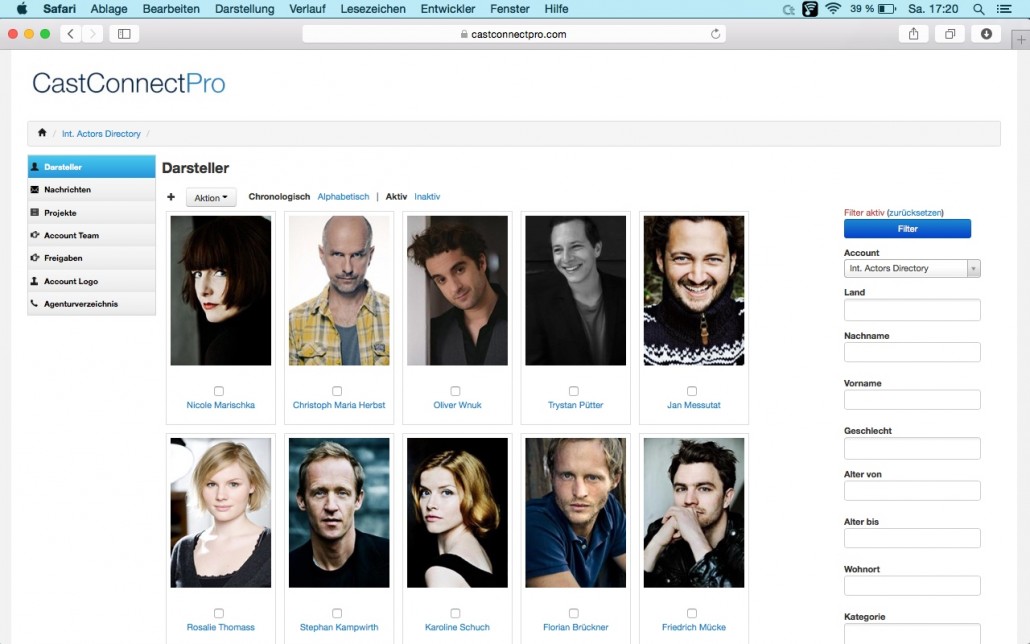The height and width of the screenshot is (644, 1030).
Task: Click the Nachname input field
Action: [x=912, y=352]
